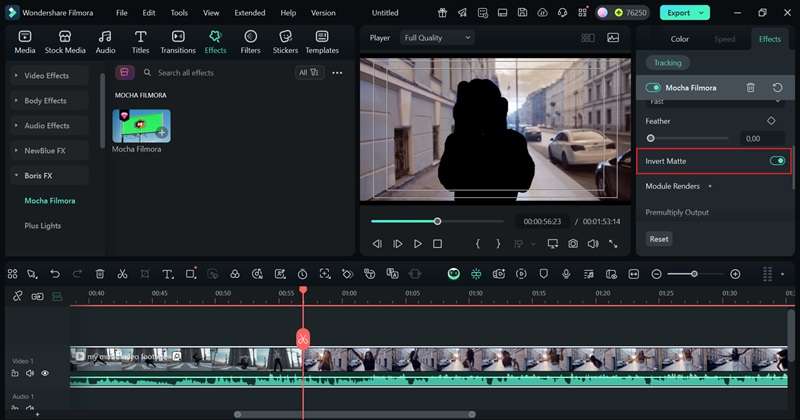Toggle the green face AI icon in timeline toolbar

454,274
